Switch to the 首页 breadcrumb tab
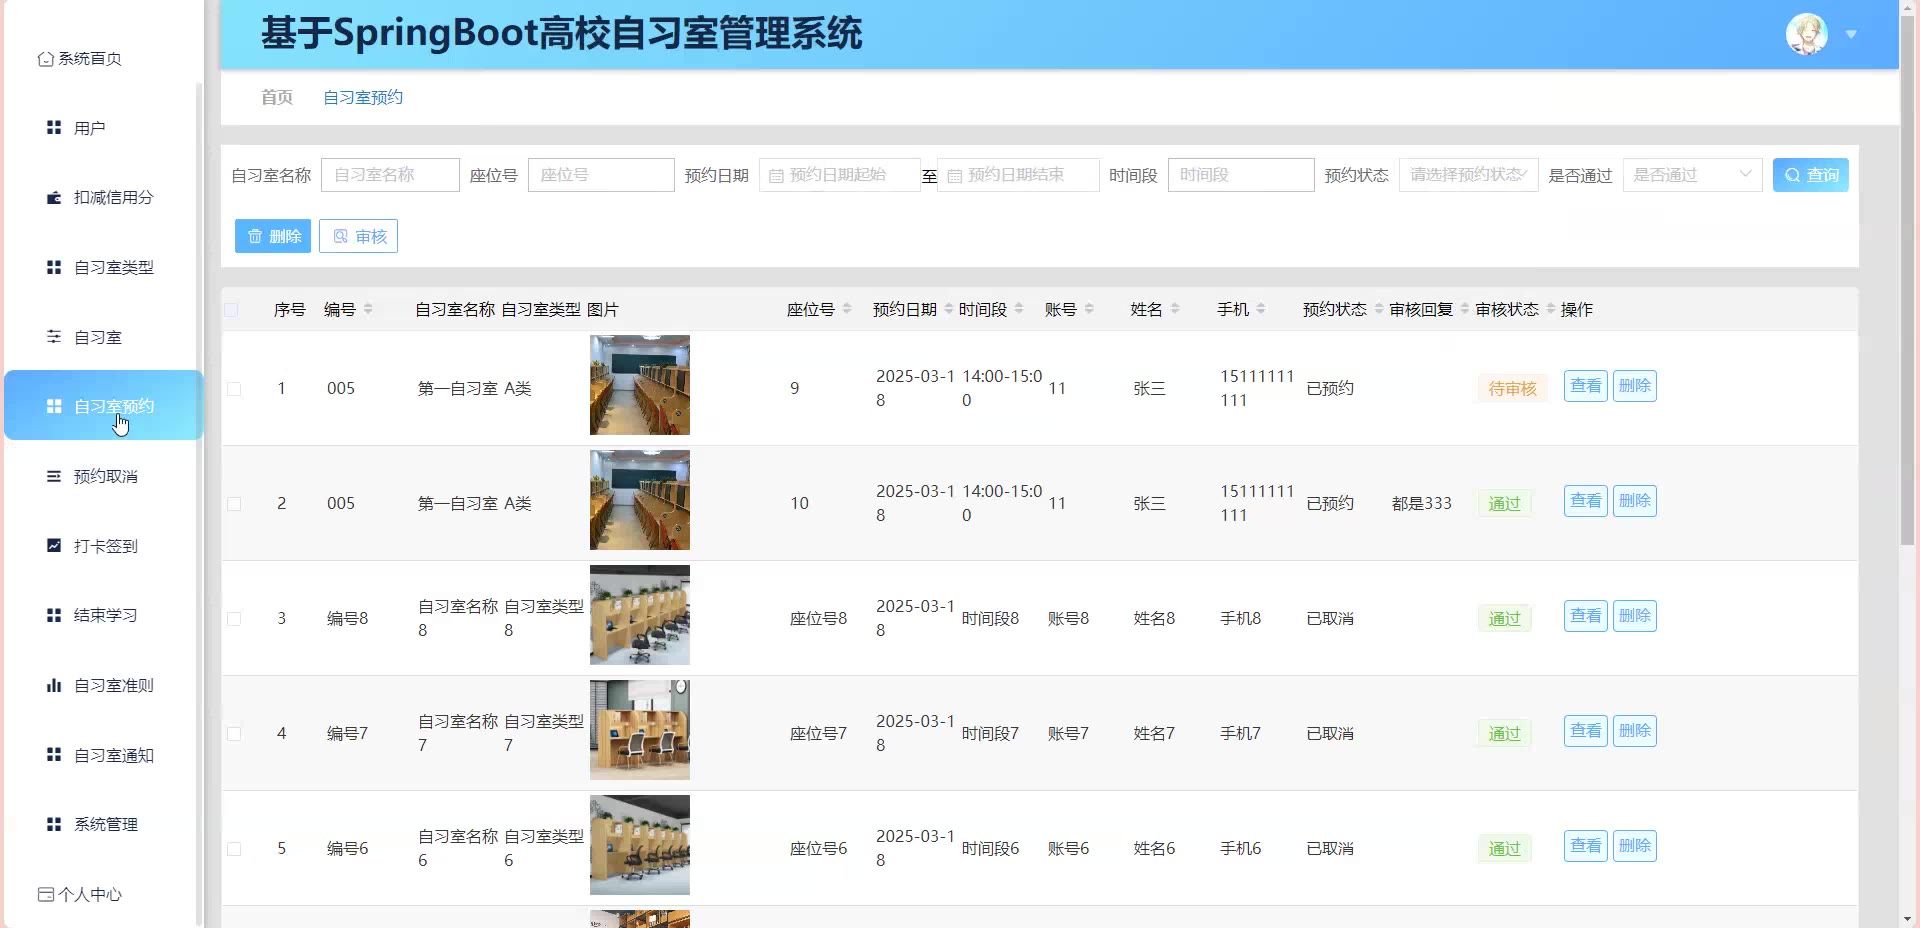The image size is (1920, 928). coord(277,97)
